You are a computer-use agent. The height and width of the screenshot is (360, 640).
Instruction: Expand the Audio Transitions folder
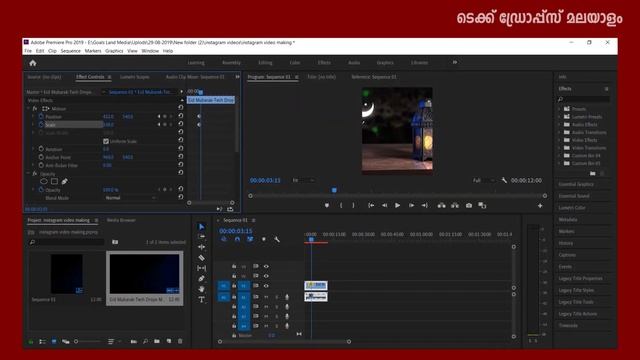(560, 132)
